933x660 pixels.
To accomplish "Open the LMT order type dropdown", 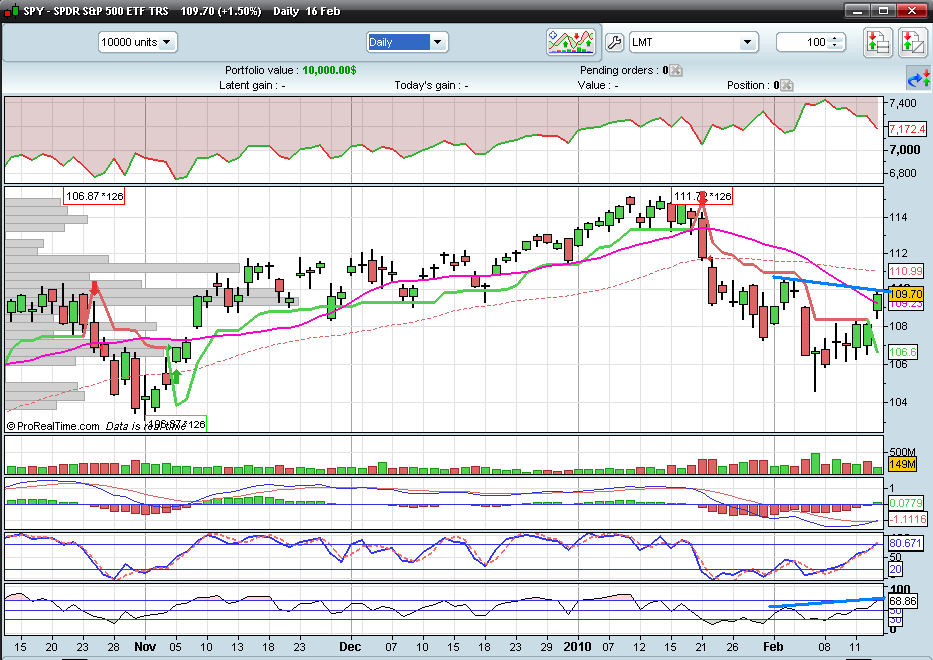I will pos(694,42).
